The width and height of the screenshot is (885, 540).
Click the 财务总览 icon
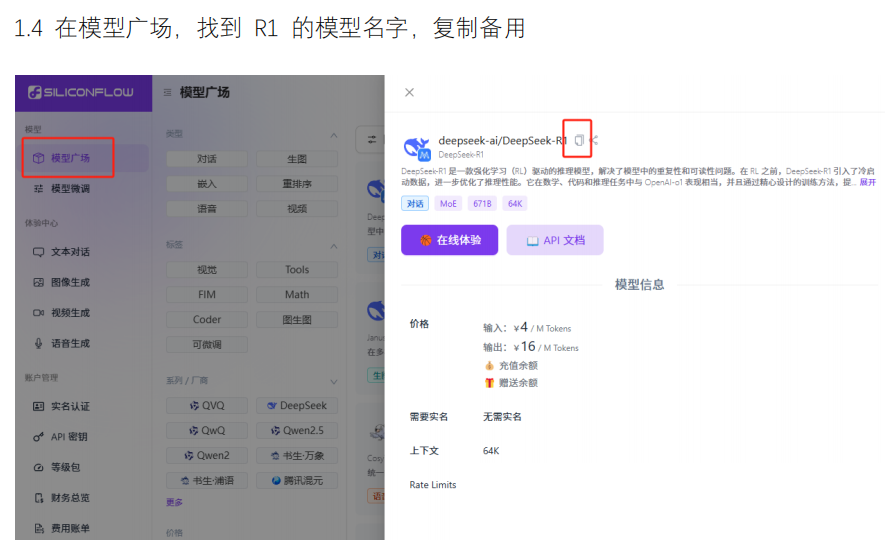click(38, 498)
